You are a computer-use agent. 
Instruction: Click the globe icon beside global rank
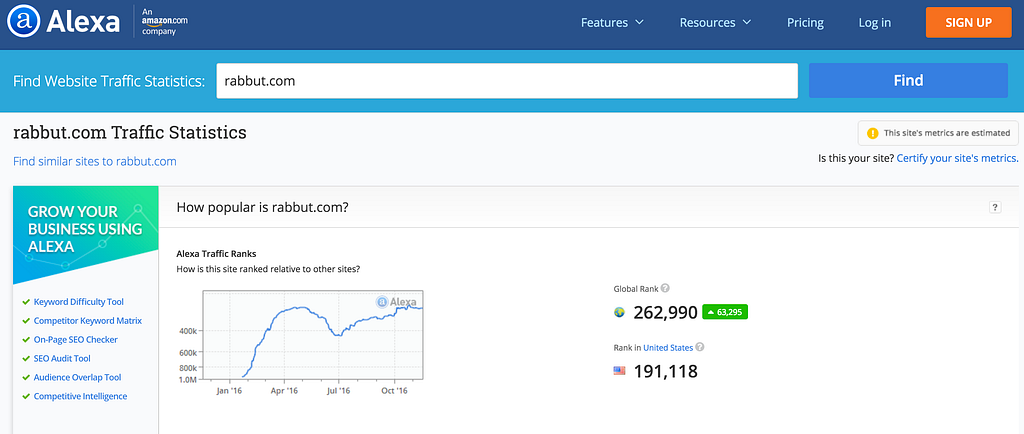pos(619,313)
